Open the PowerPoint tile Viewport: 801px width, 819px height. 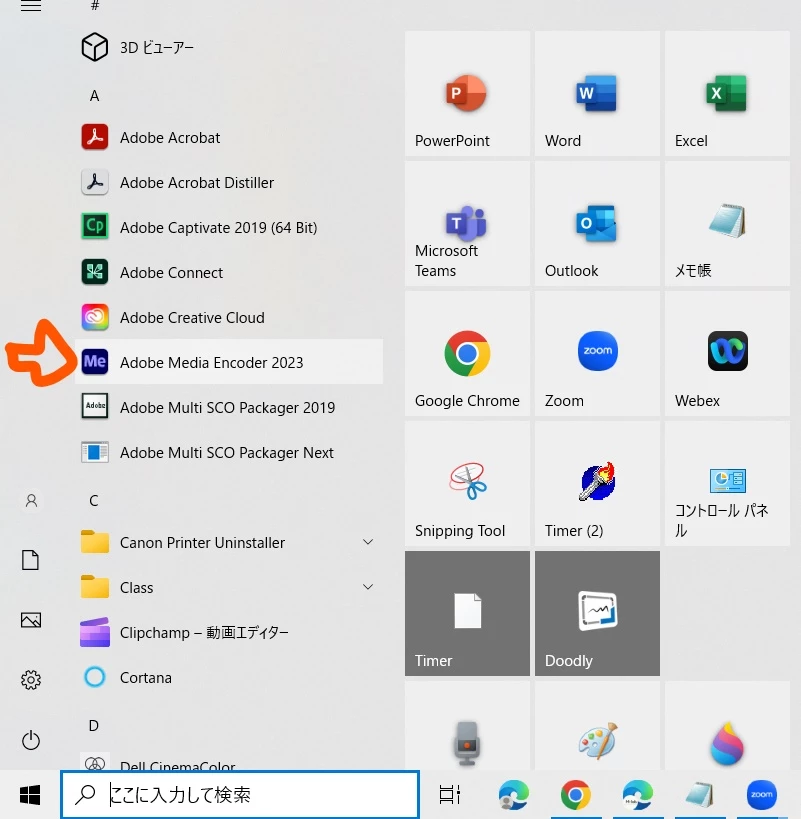[x=467, y=93]
